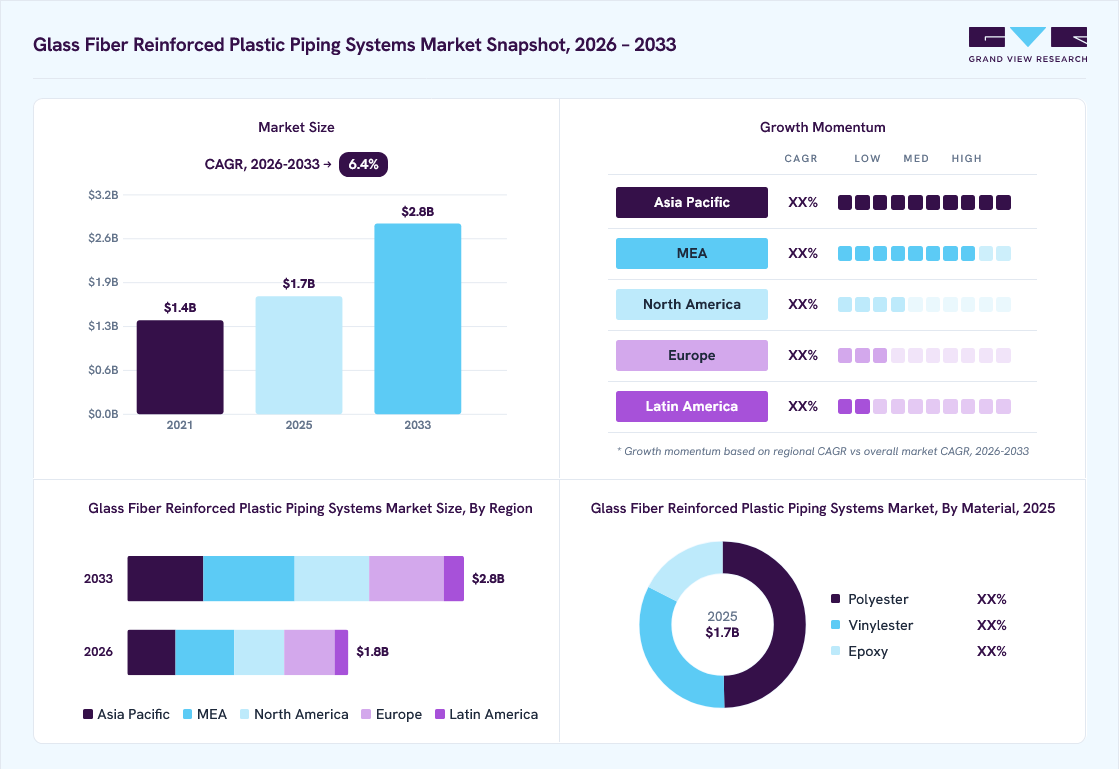Screen dimensions: 1120x769
Task: Click the Europe segment in the 2033 bar
Action: 406,578
